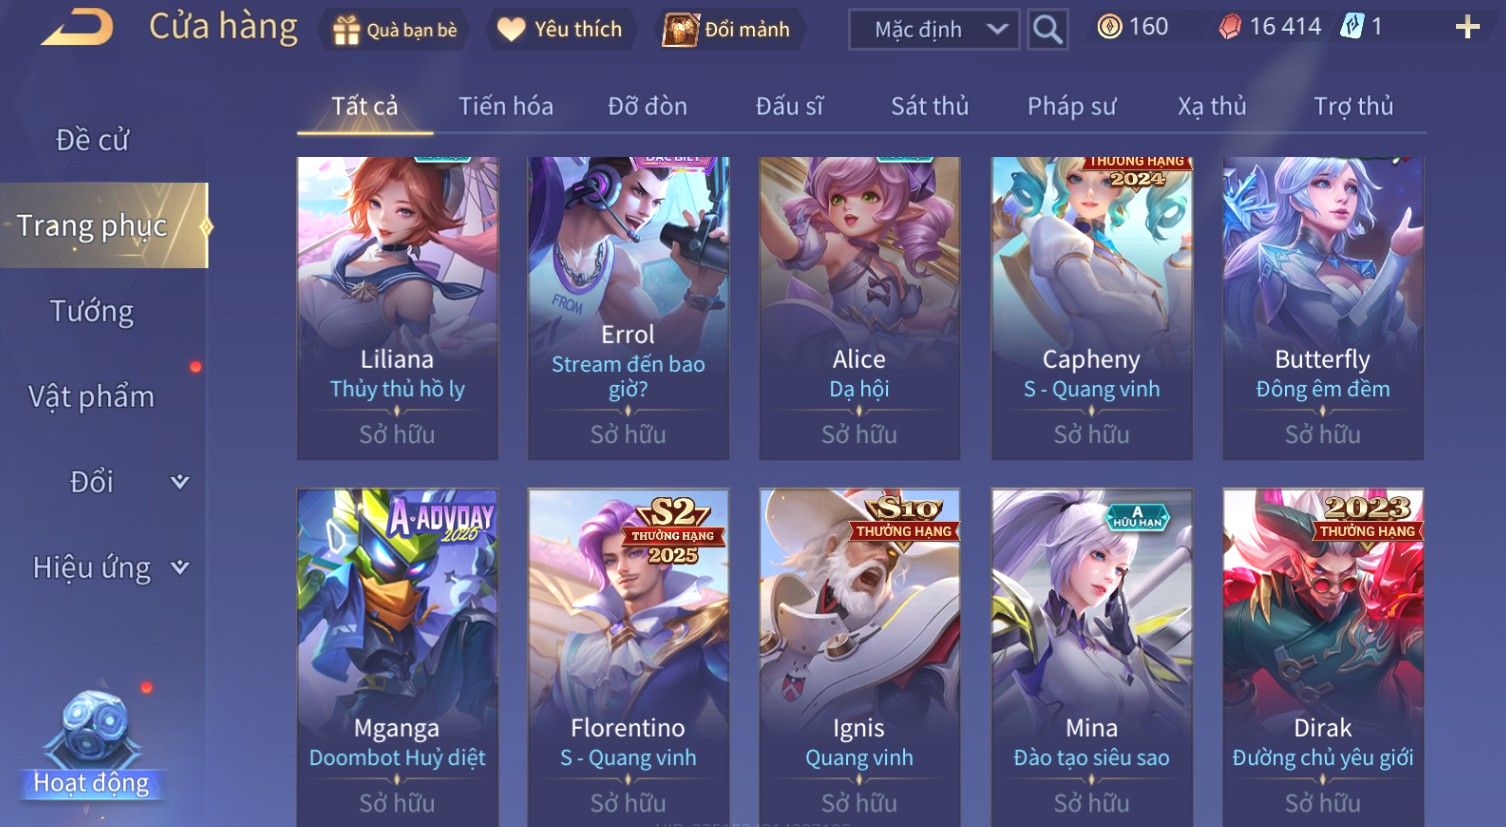Click the gift box Quà bạn bè icon

(x=346, y=30)
